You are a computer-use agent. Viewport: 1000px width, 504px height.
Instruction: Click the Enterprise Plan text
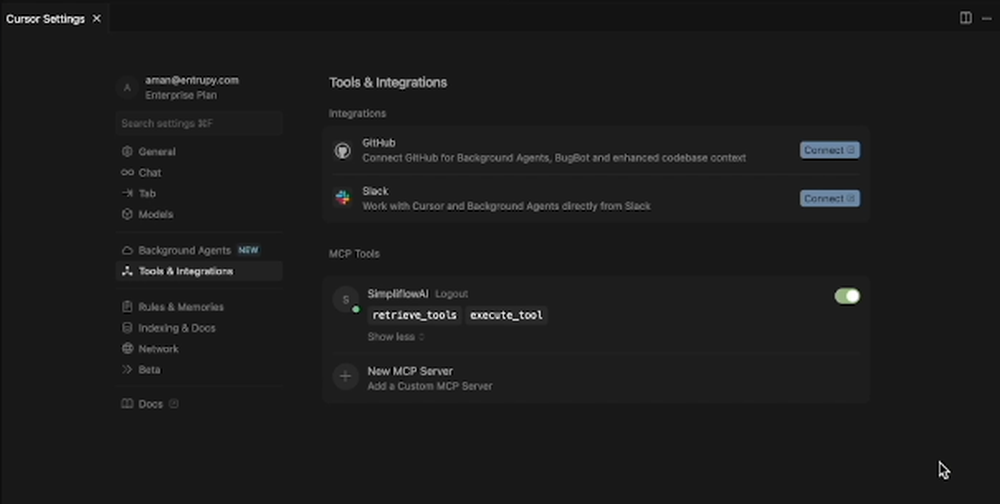point(180,95)
